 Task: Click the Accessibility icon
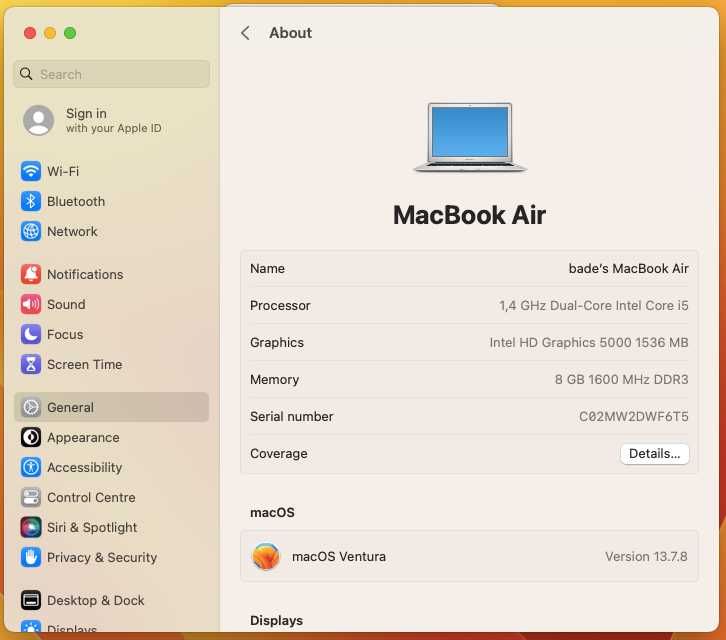31,467
